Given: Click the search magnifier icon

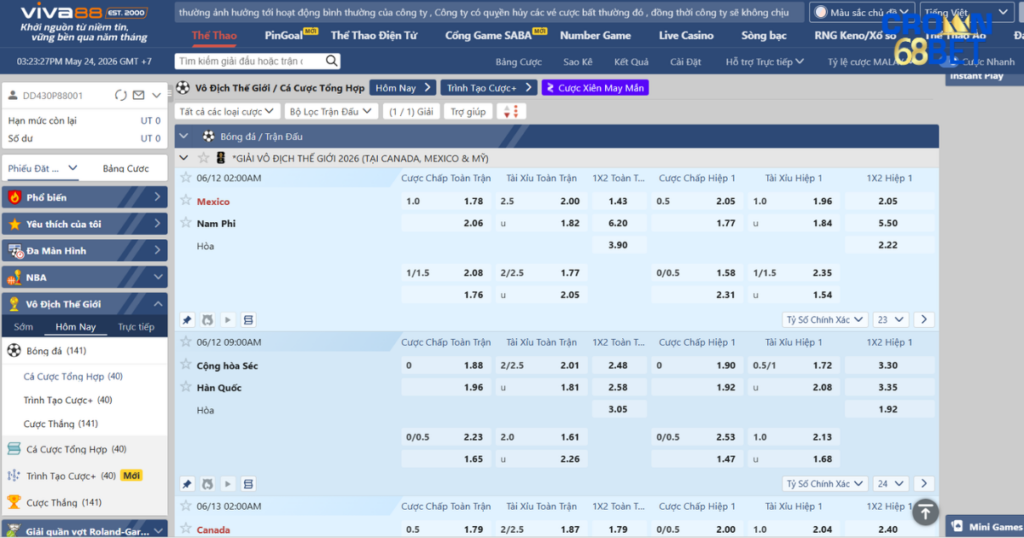Looking at the screenshot, I should (332, 61).
